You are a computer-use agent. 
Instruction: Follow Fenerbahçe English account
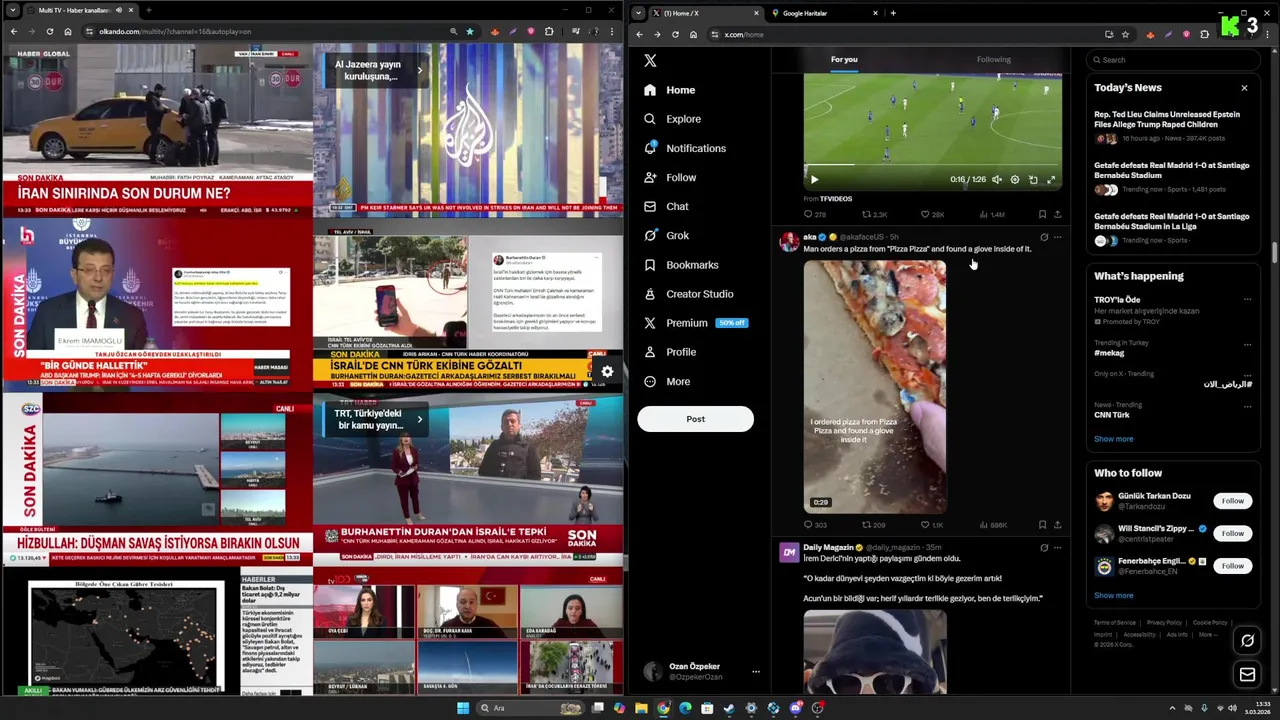1232,566
